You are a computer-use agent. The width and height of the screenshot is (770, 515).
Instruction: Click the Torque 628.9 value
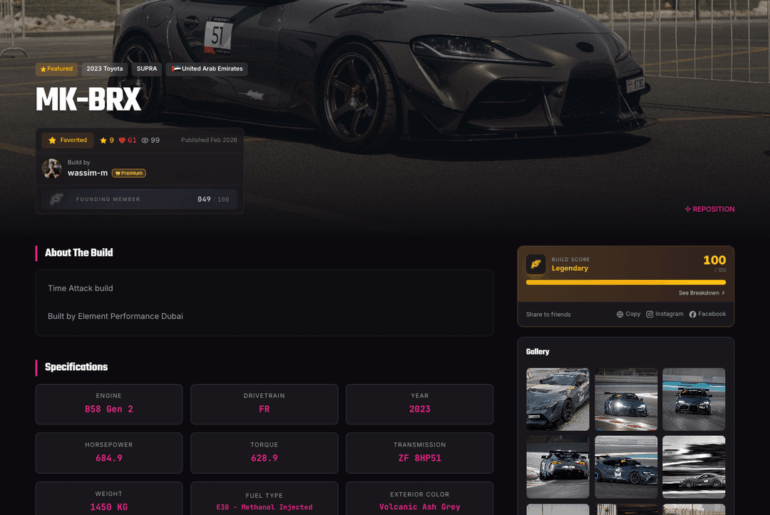click(264, 458)
